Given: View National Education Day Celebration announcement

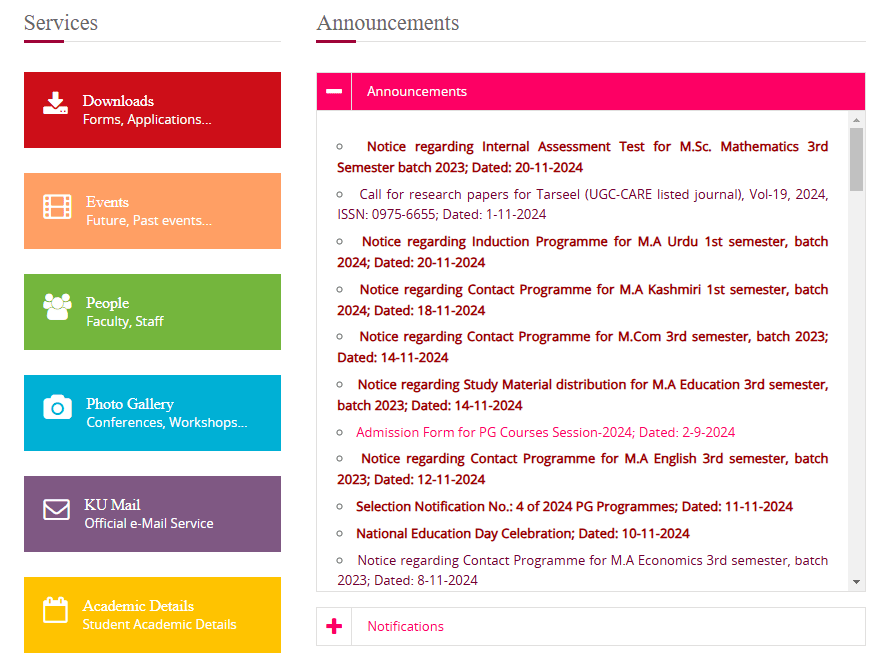Looking at the screenshot, I should click(x=522, y=533).
